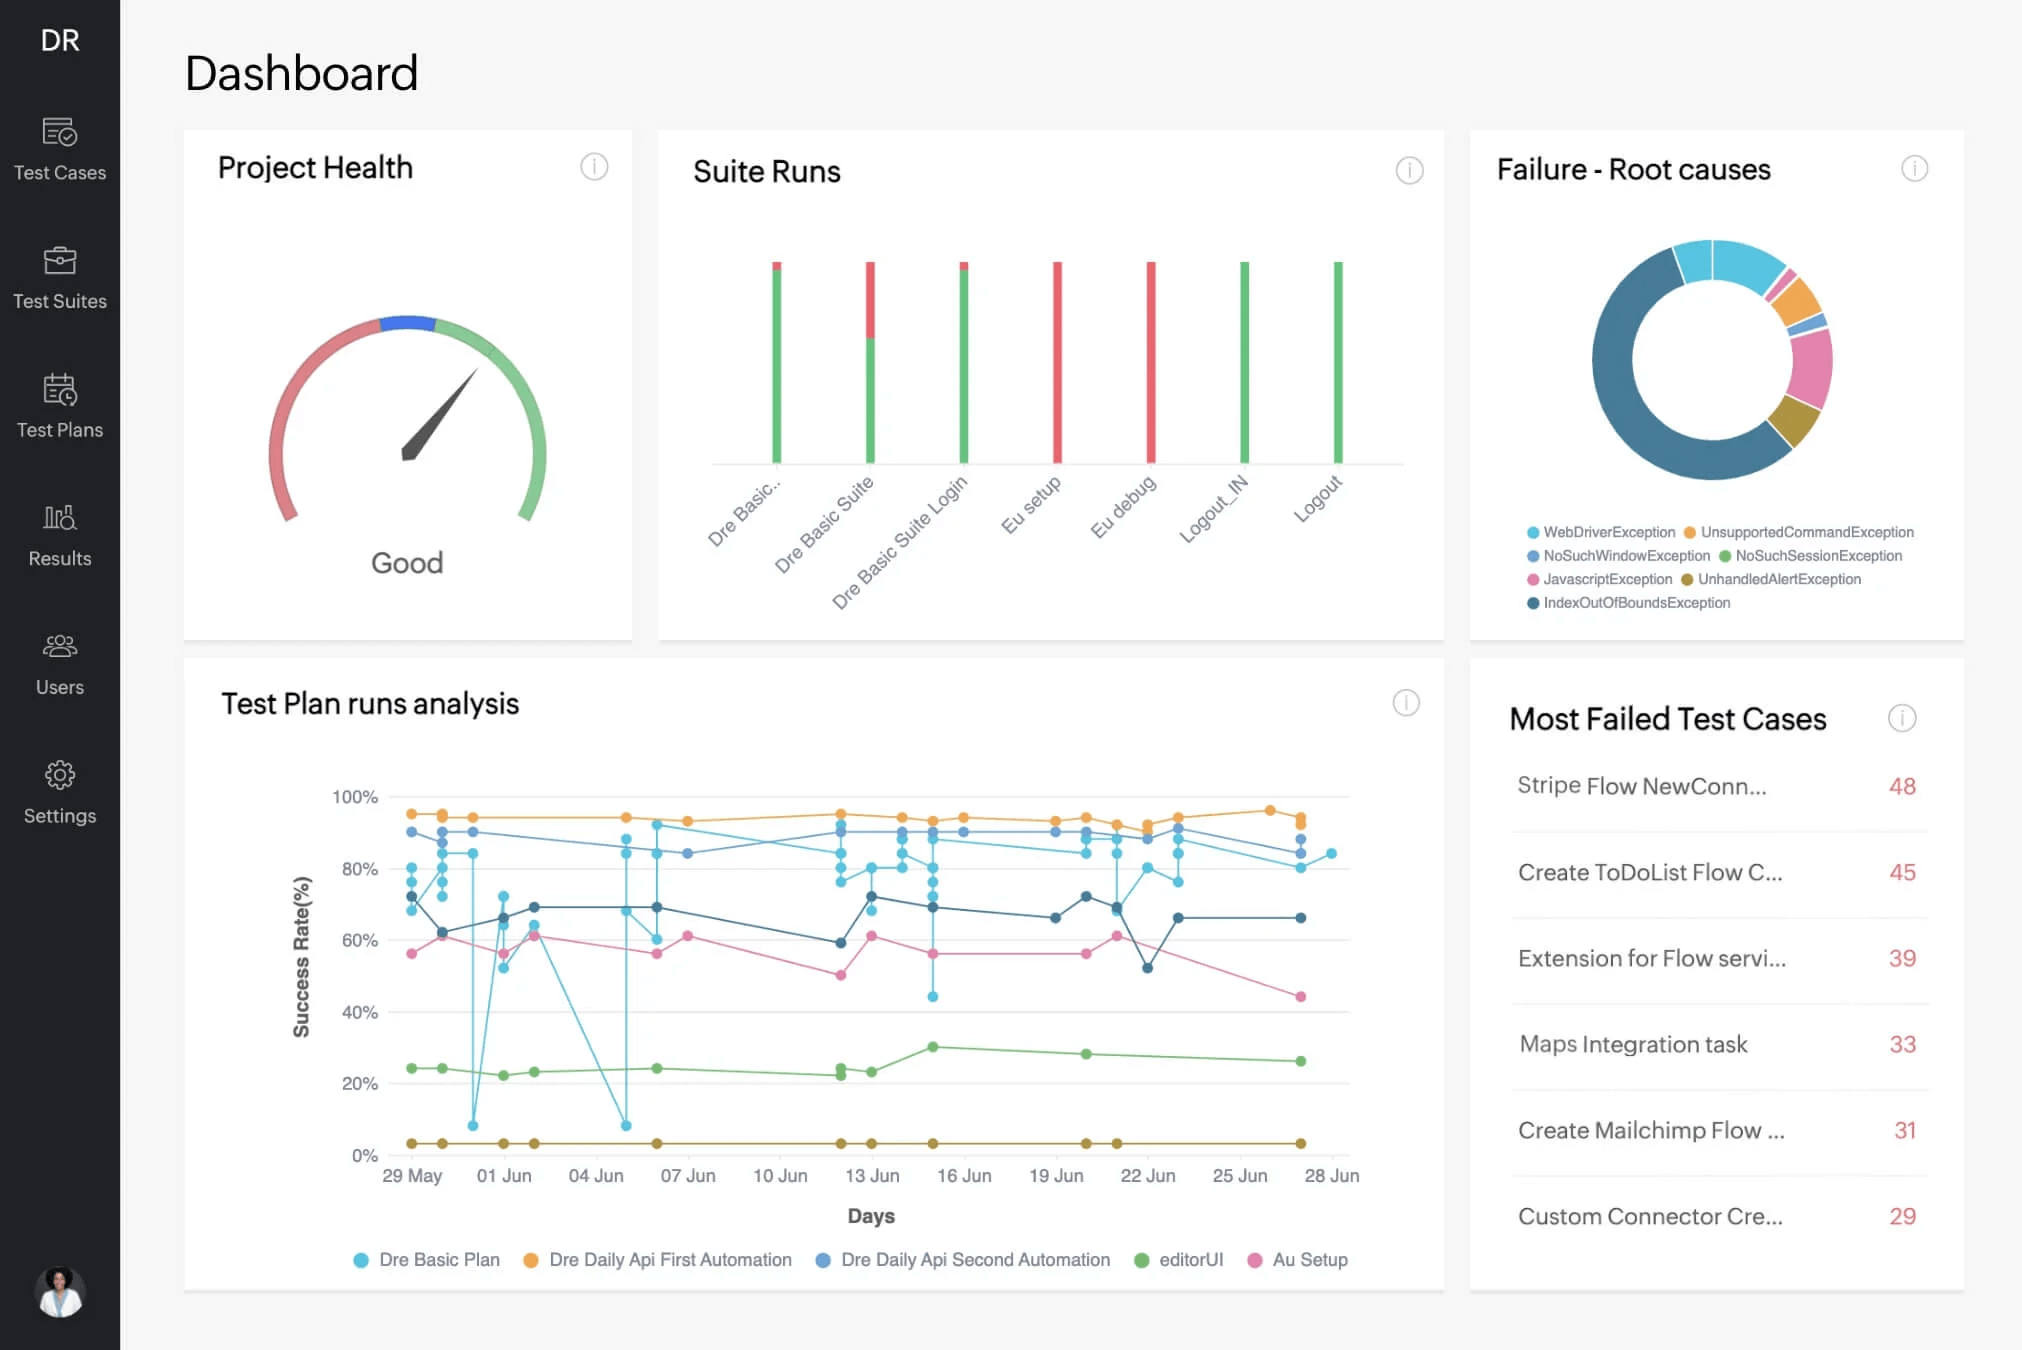Open the Test Cases section
Screen dimensions: 2022x1350
60,148
